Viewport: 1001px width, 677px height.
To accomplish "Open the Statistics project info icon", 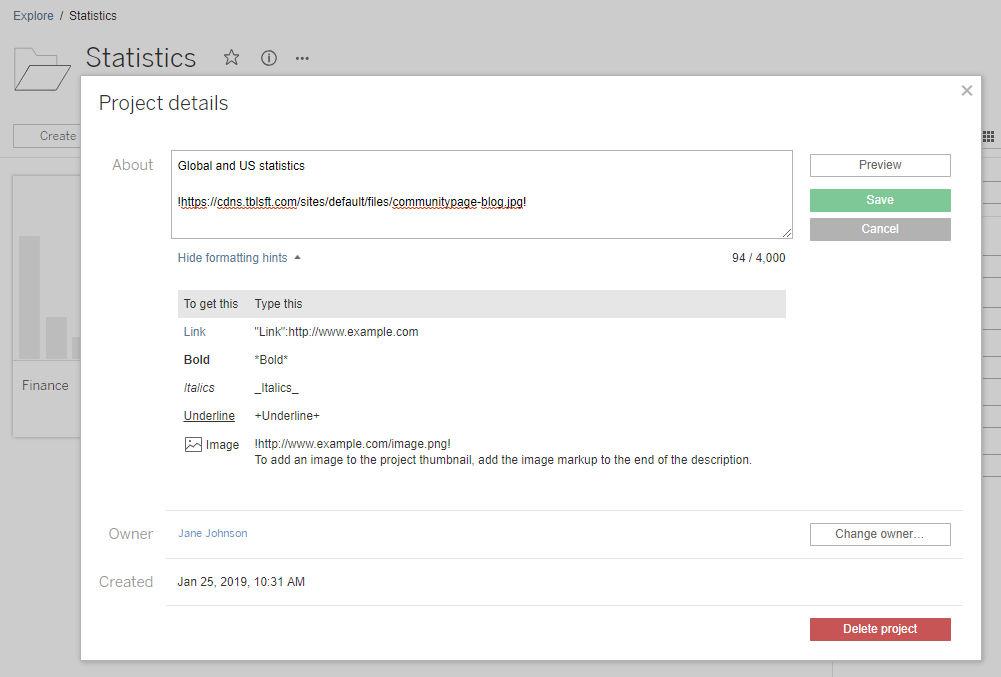I will click(267, 58).
